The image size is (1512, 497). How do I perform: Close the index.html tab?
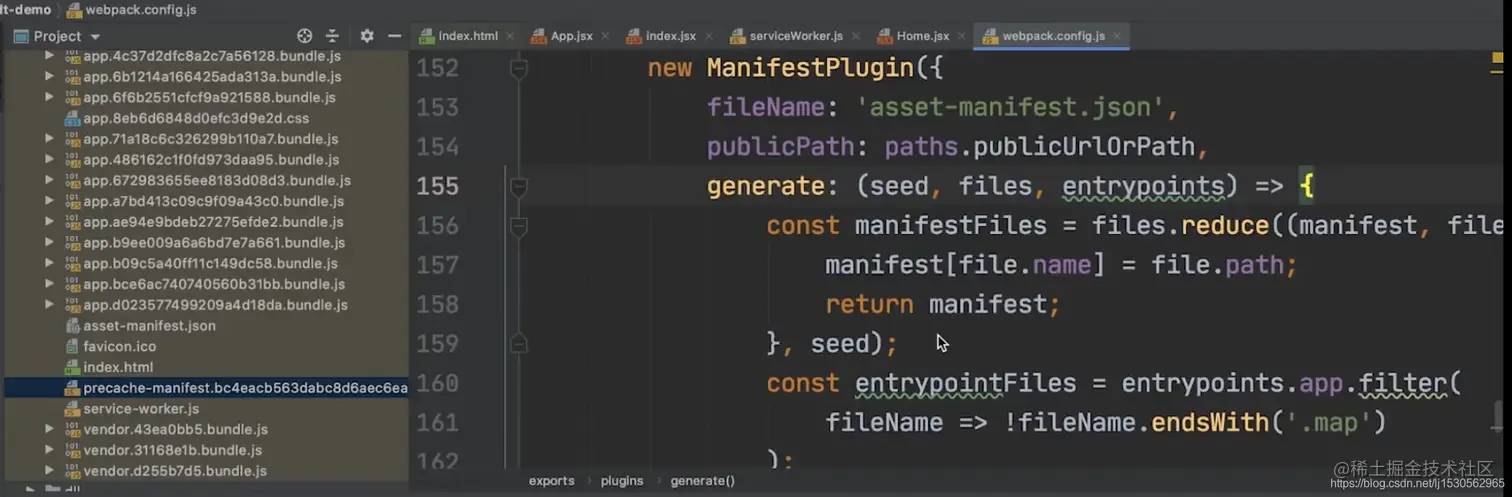click(510, 36)
